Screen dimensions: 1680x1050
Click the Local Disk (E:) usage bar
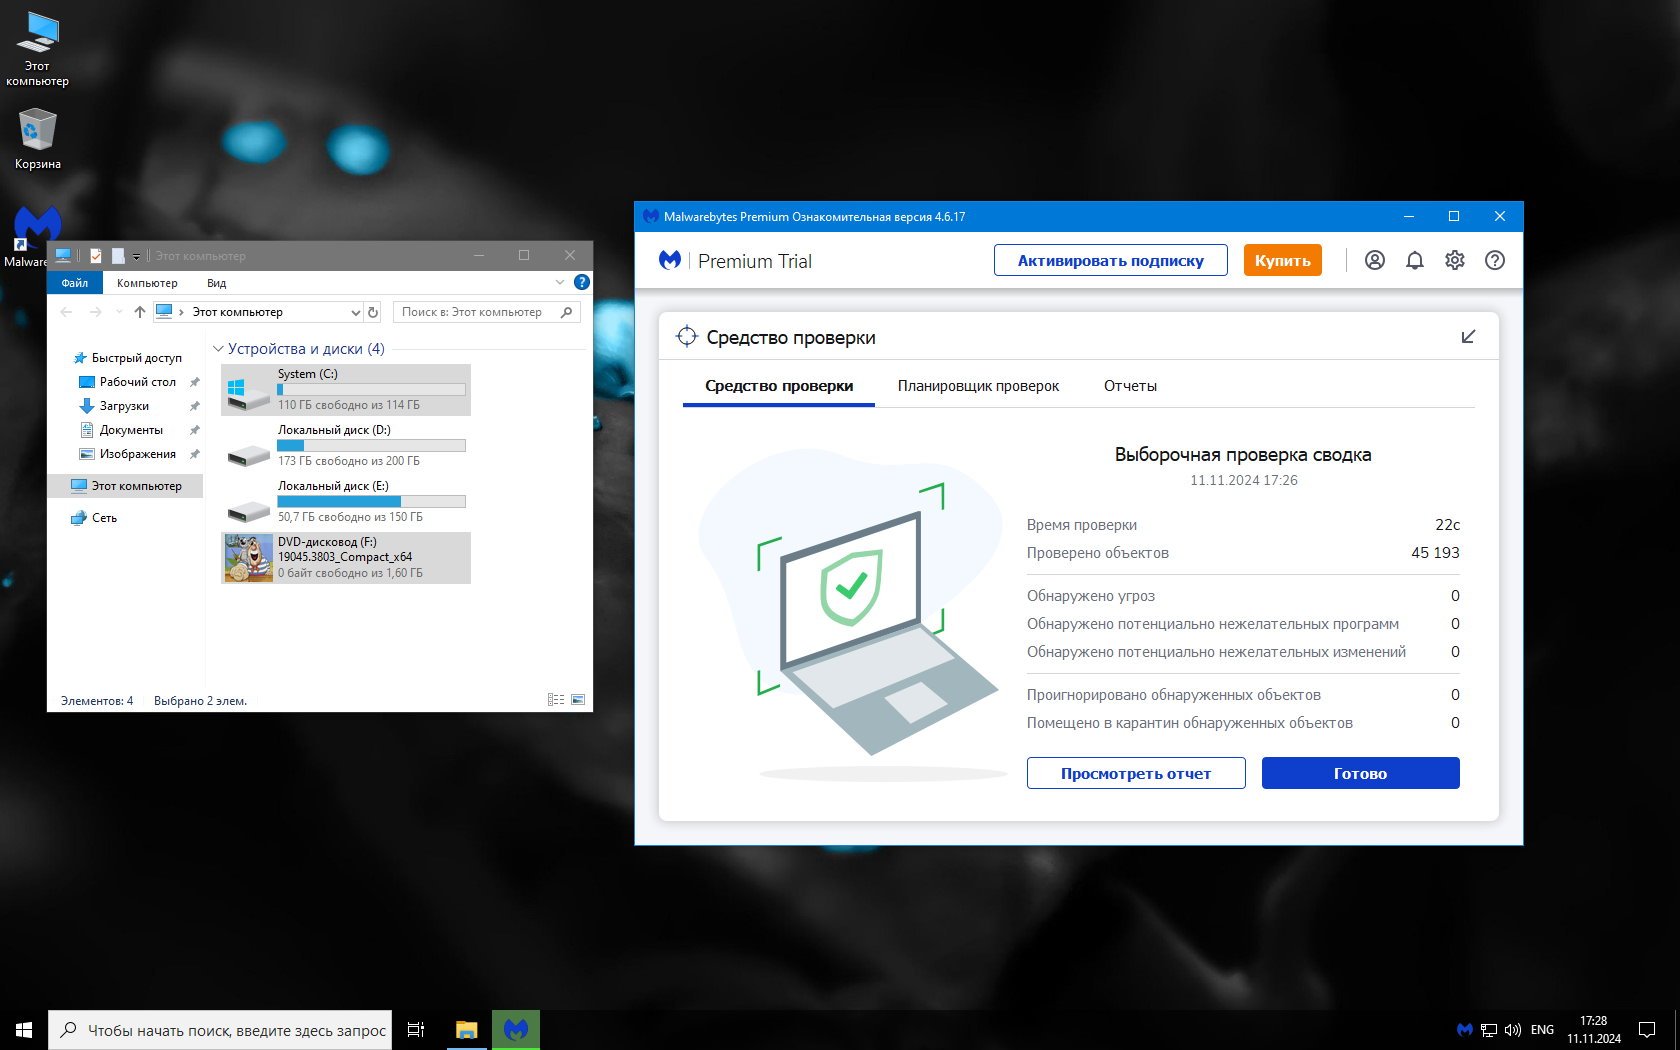click(371, 501)
